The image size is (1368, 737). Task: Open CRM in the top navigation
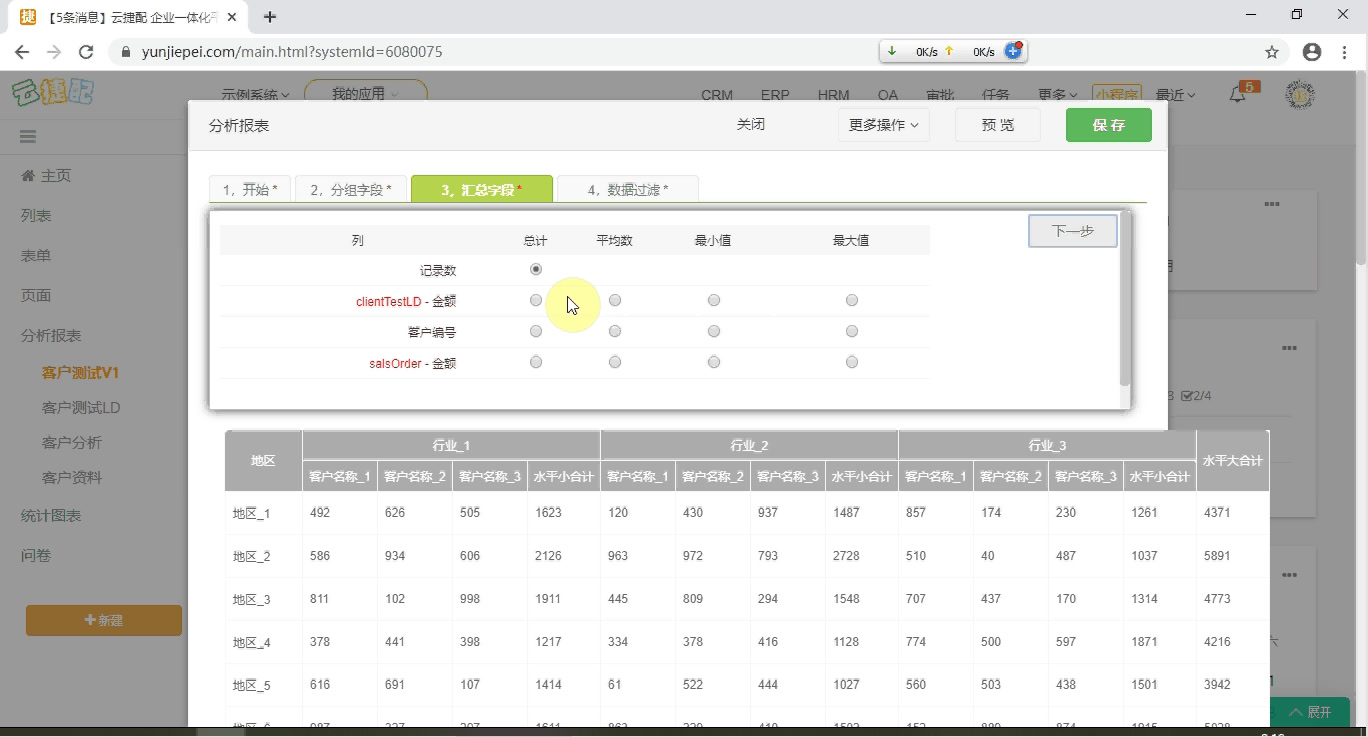(717, 95)
